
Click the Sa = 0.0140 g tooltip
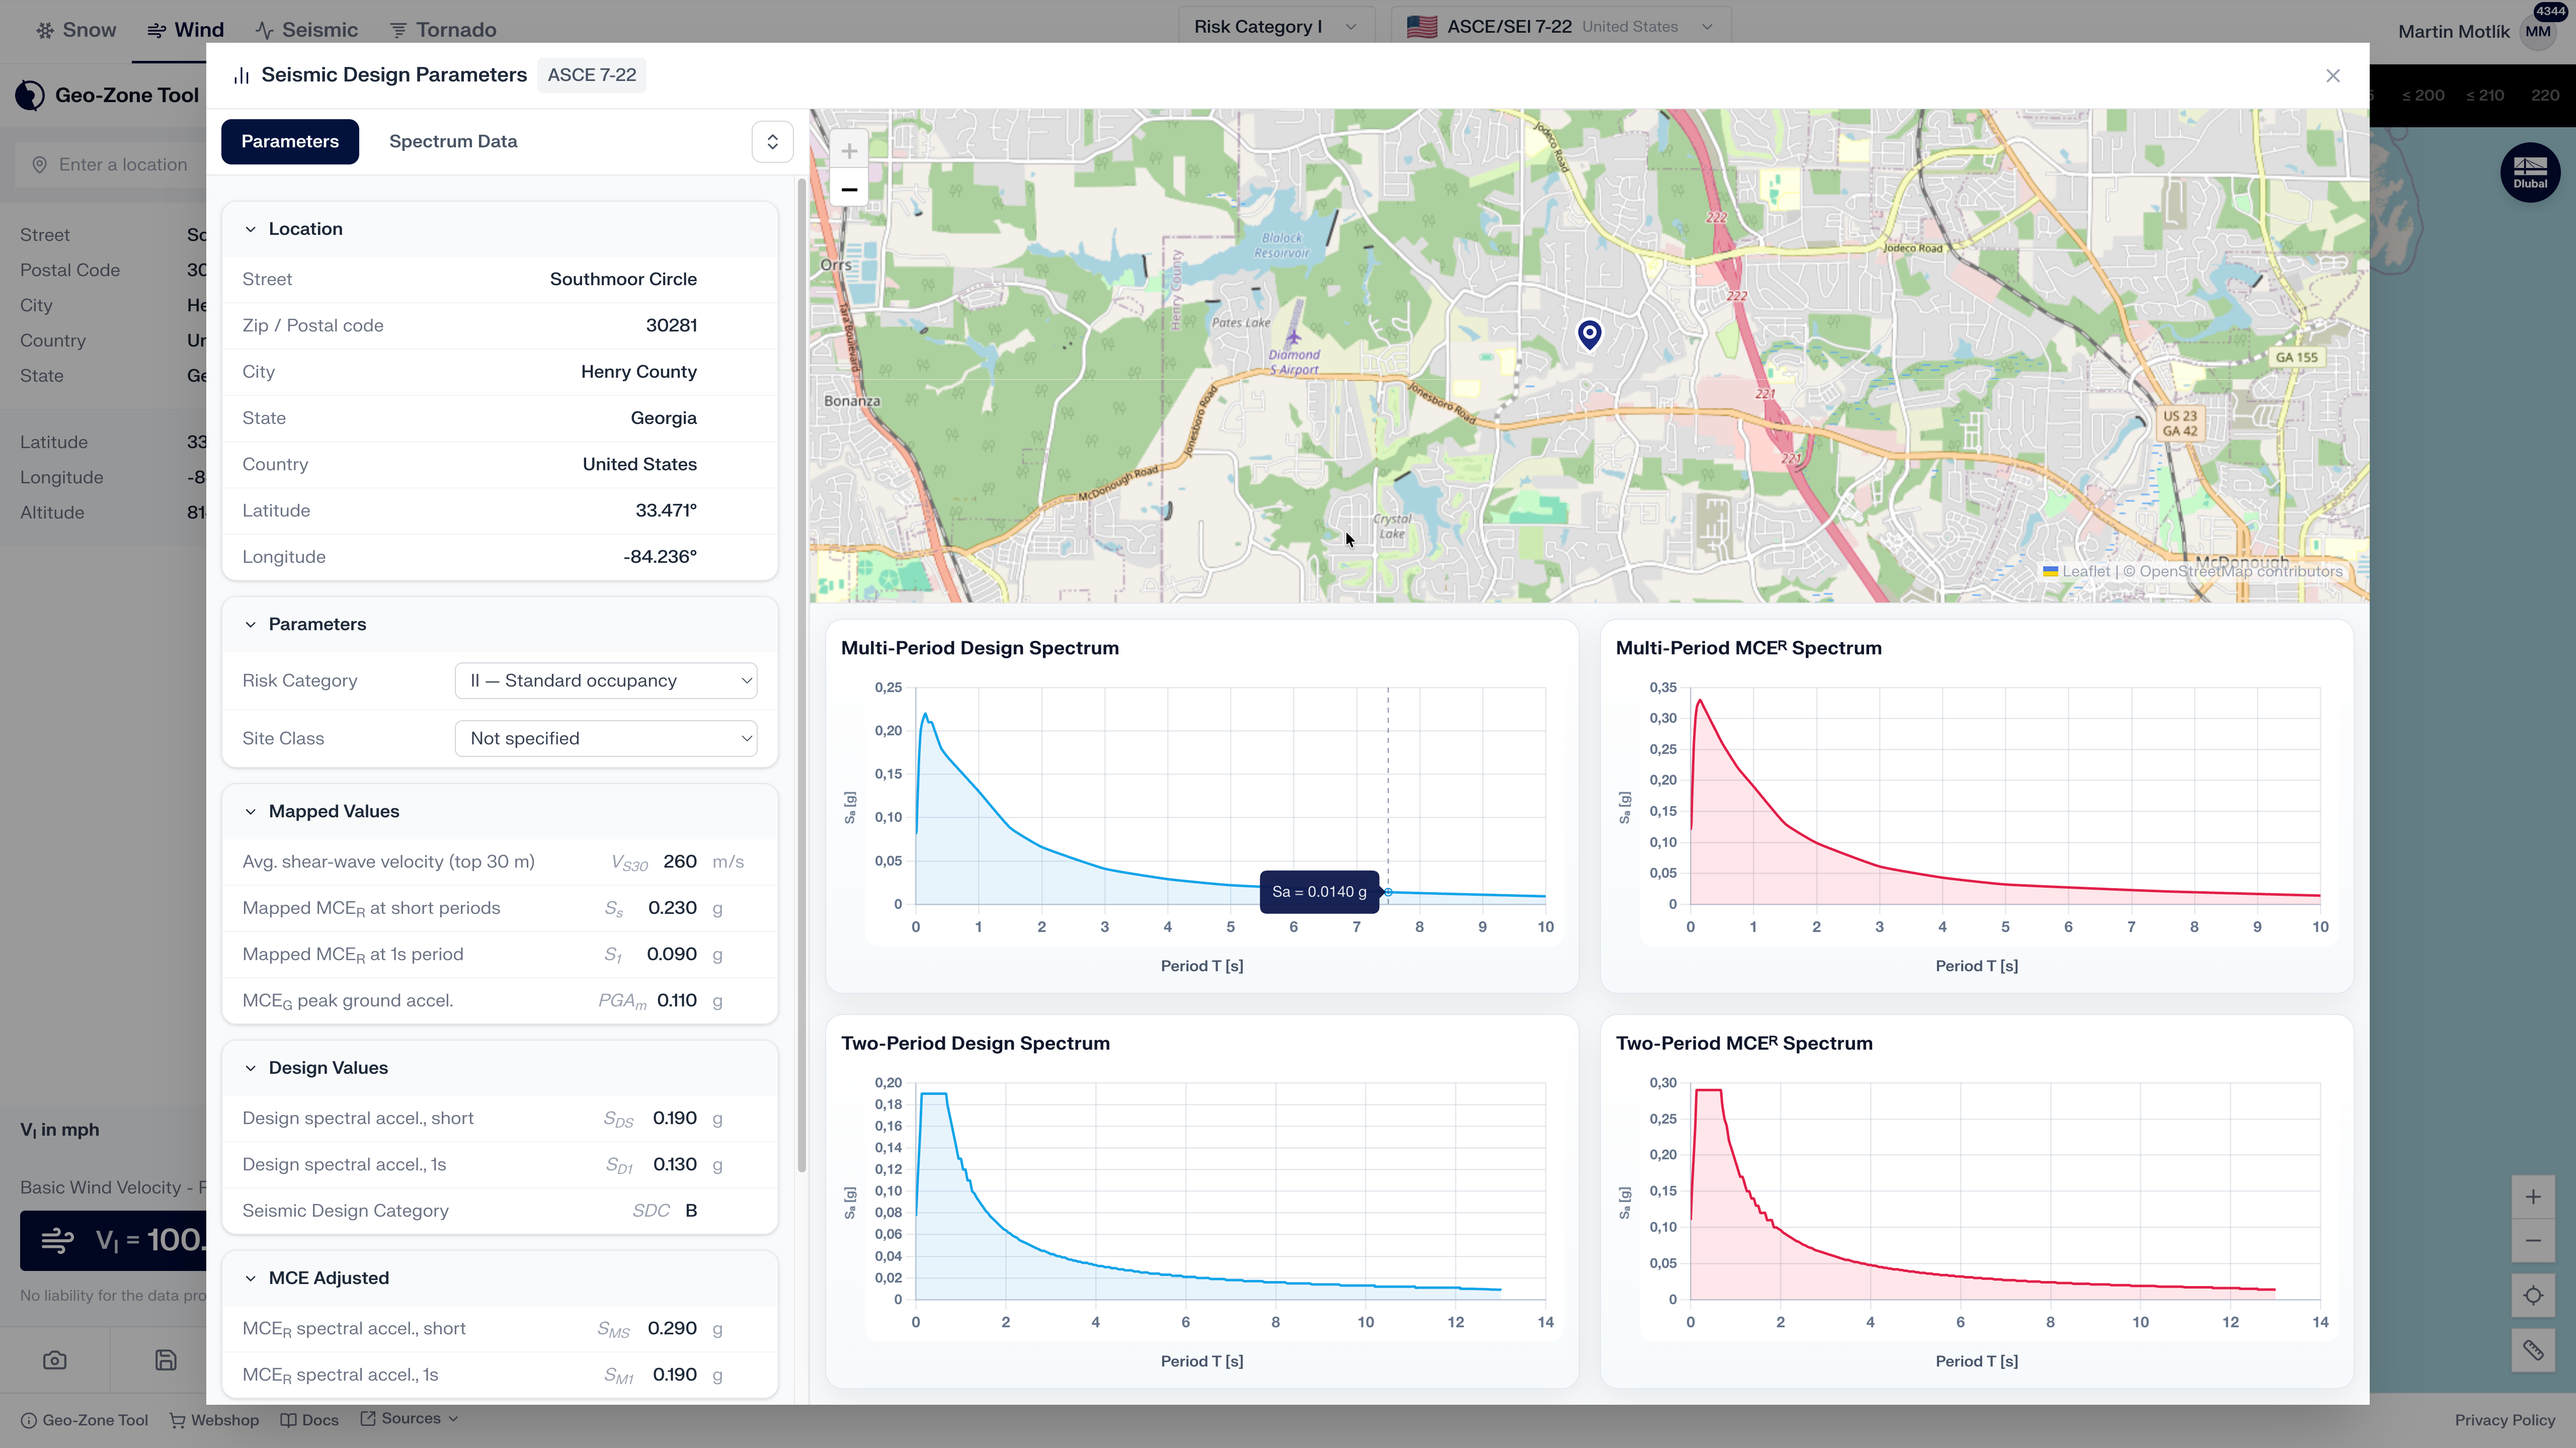(1319, 892)
